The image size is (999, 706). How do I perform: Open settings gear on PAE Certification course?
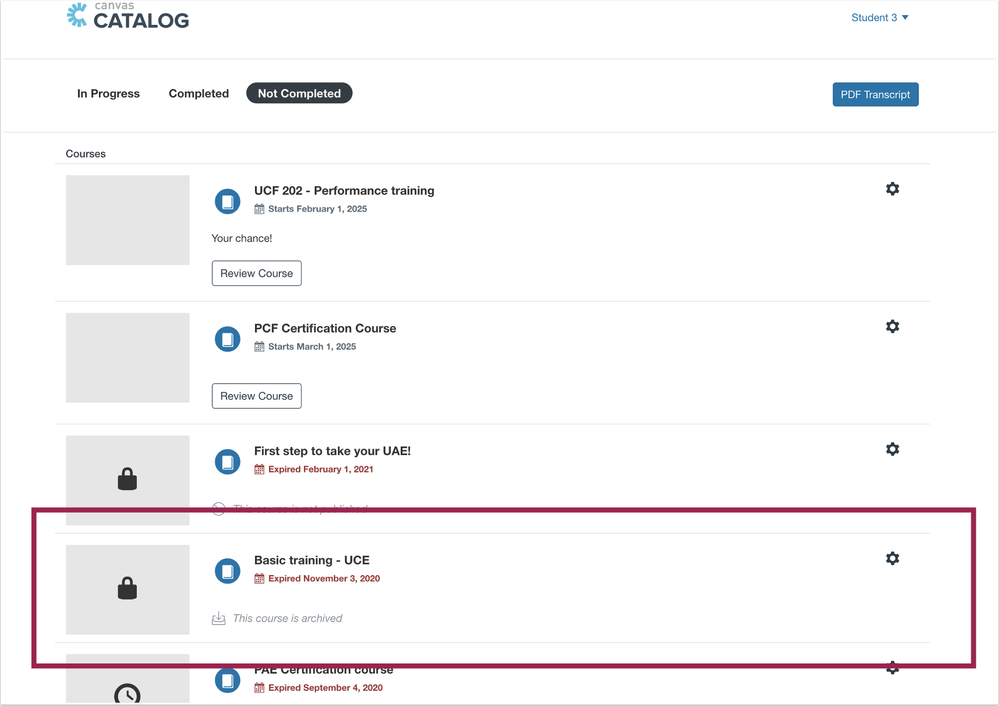(x=892, y=667)
